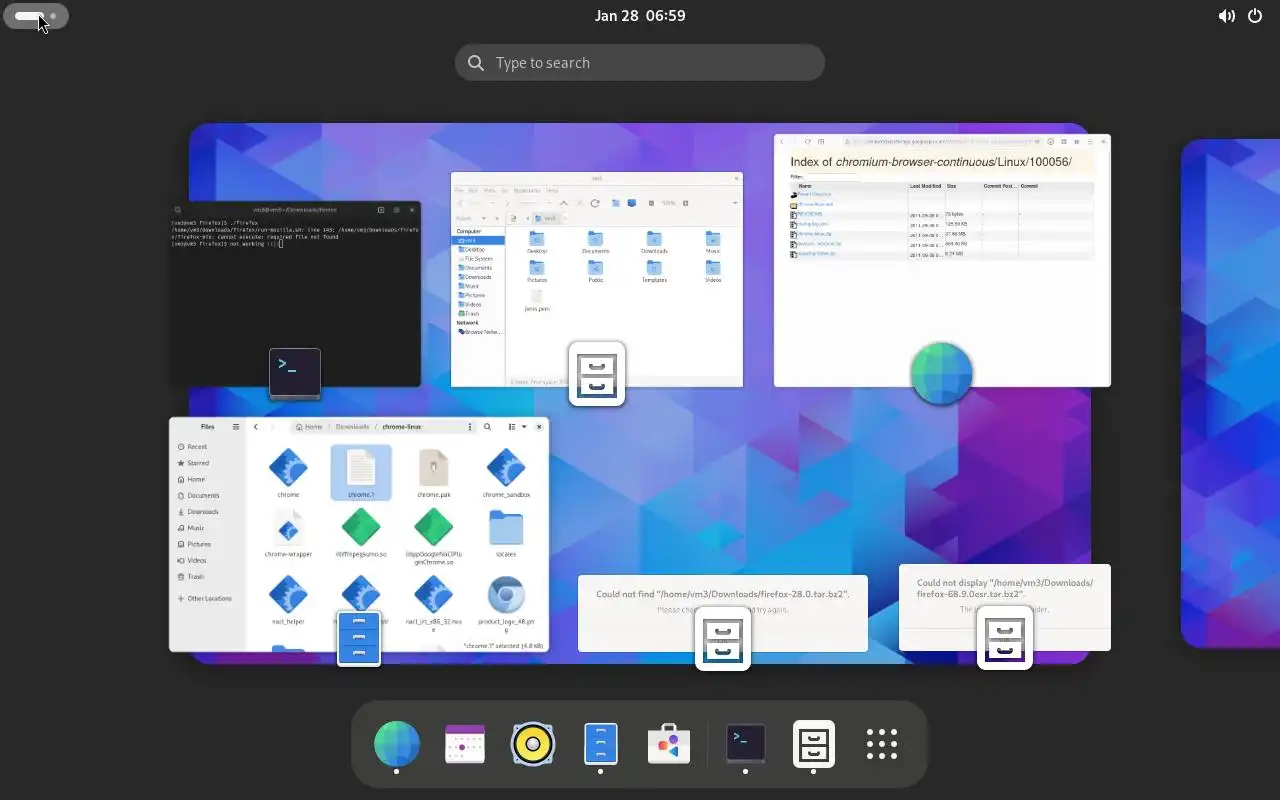Click home folder button in vm3 toolbar
The image size is (1280, 800).
(616, 203)
